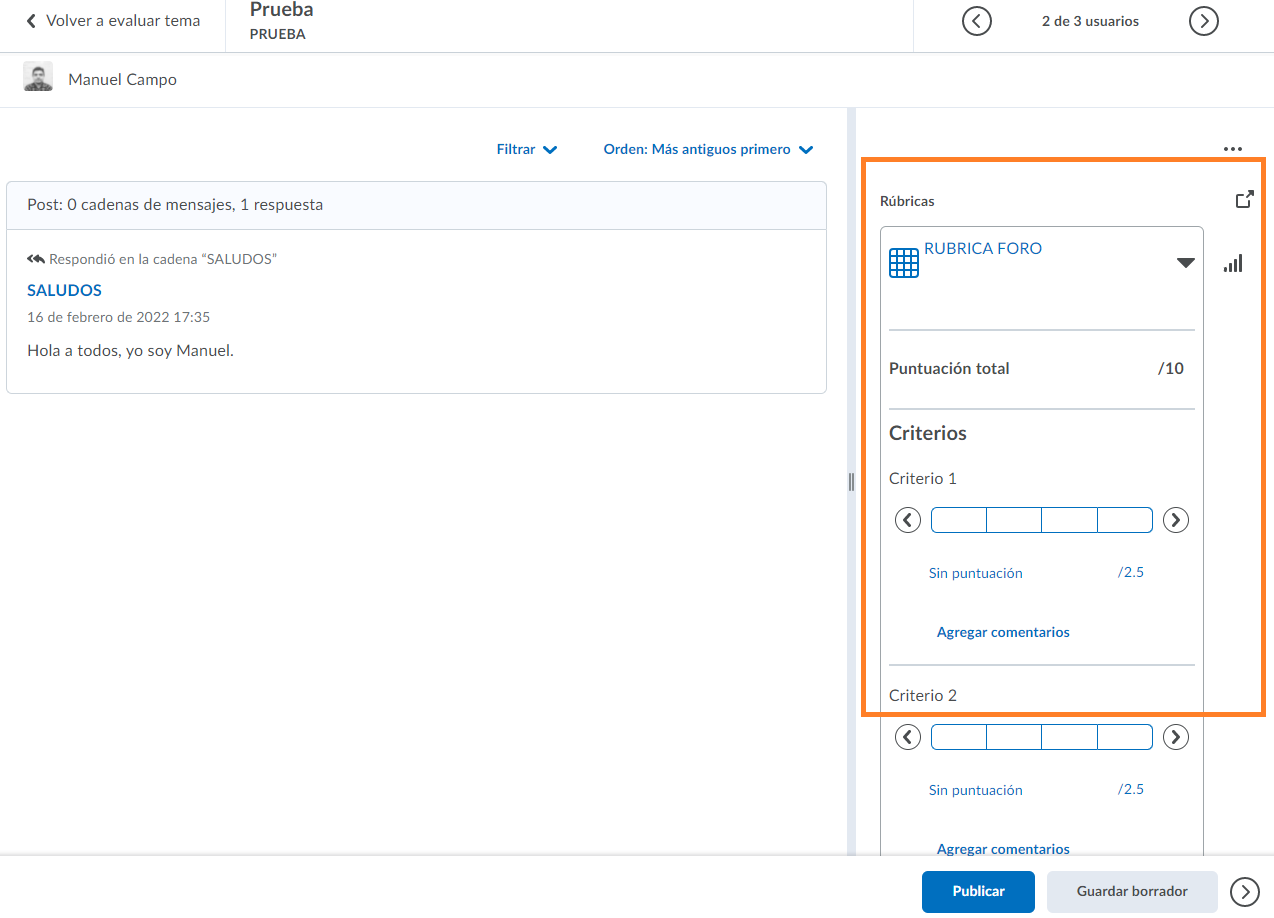Open the Filtrar dropdown

[x=527, y=149]
